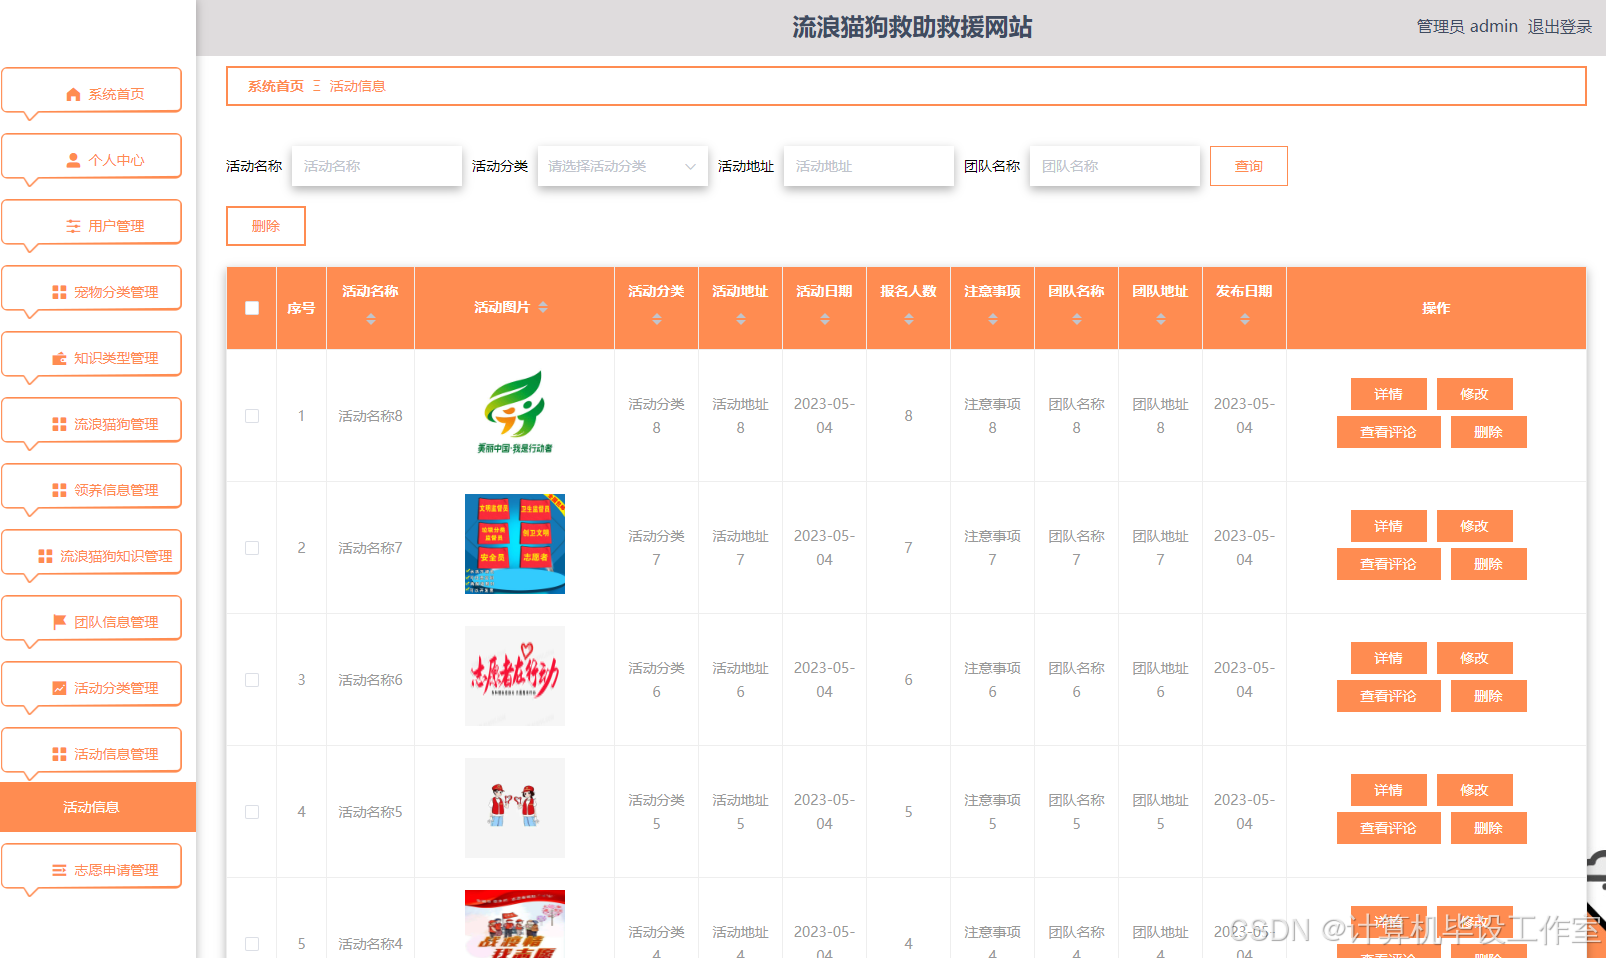Click 退出登录 in the top bar
Screen dimensions: 1606x958
(1560, 27)
